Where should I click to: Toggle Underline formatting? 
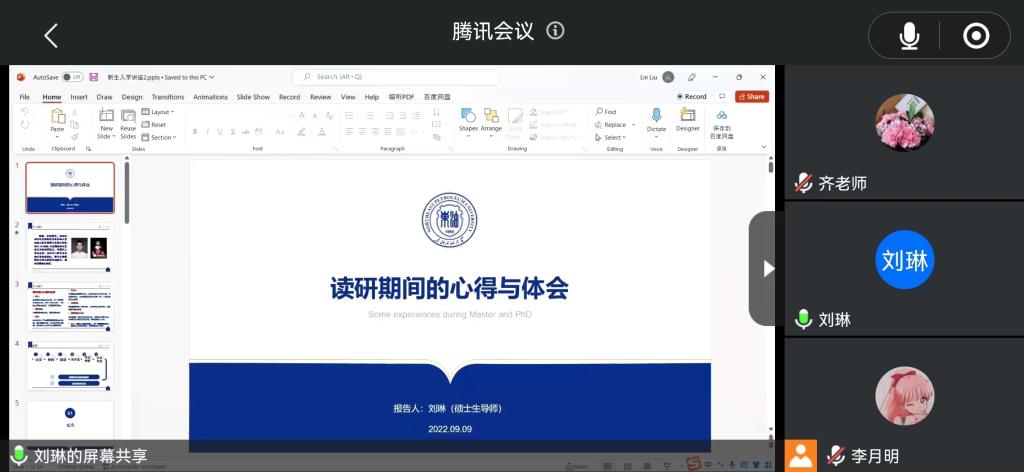click(x=221, y=132)
